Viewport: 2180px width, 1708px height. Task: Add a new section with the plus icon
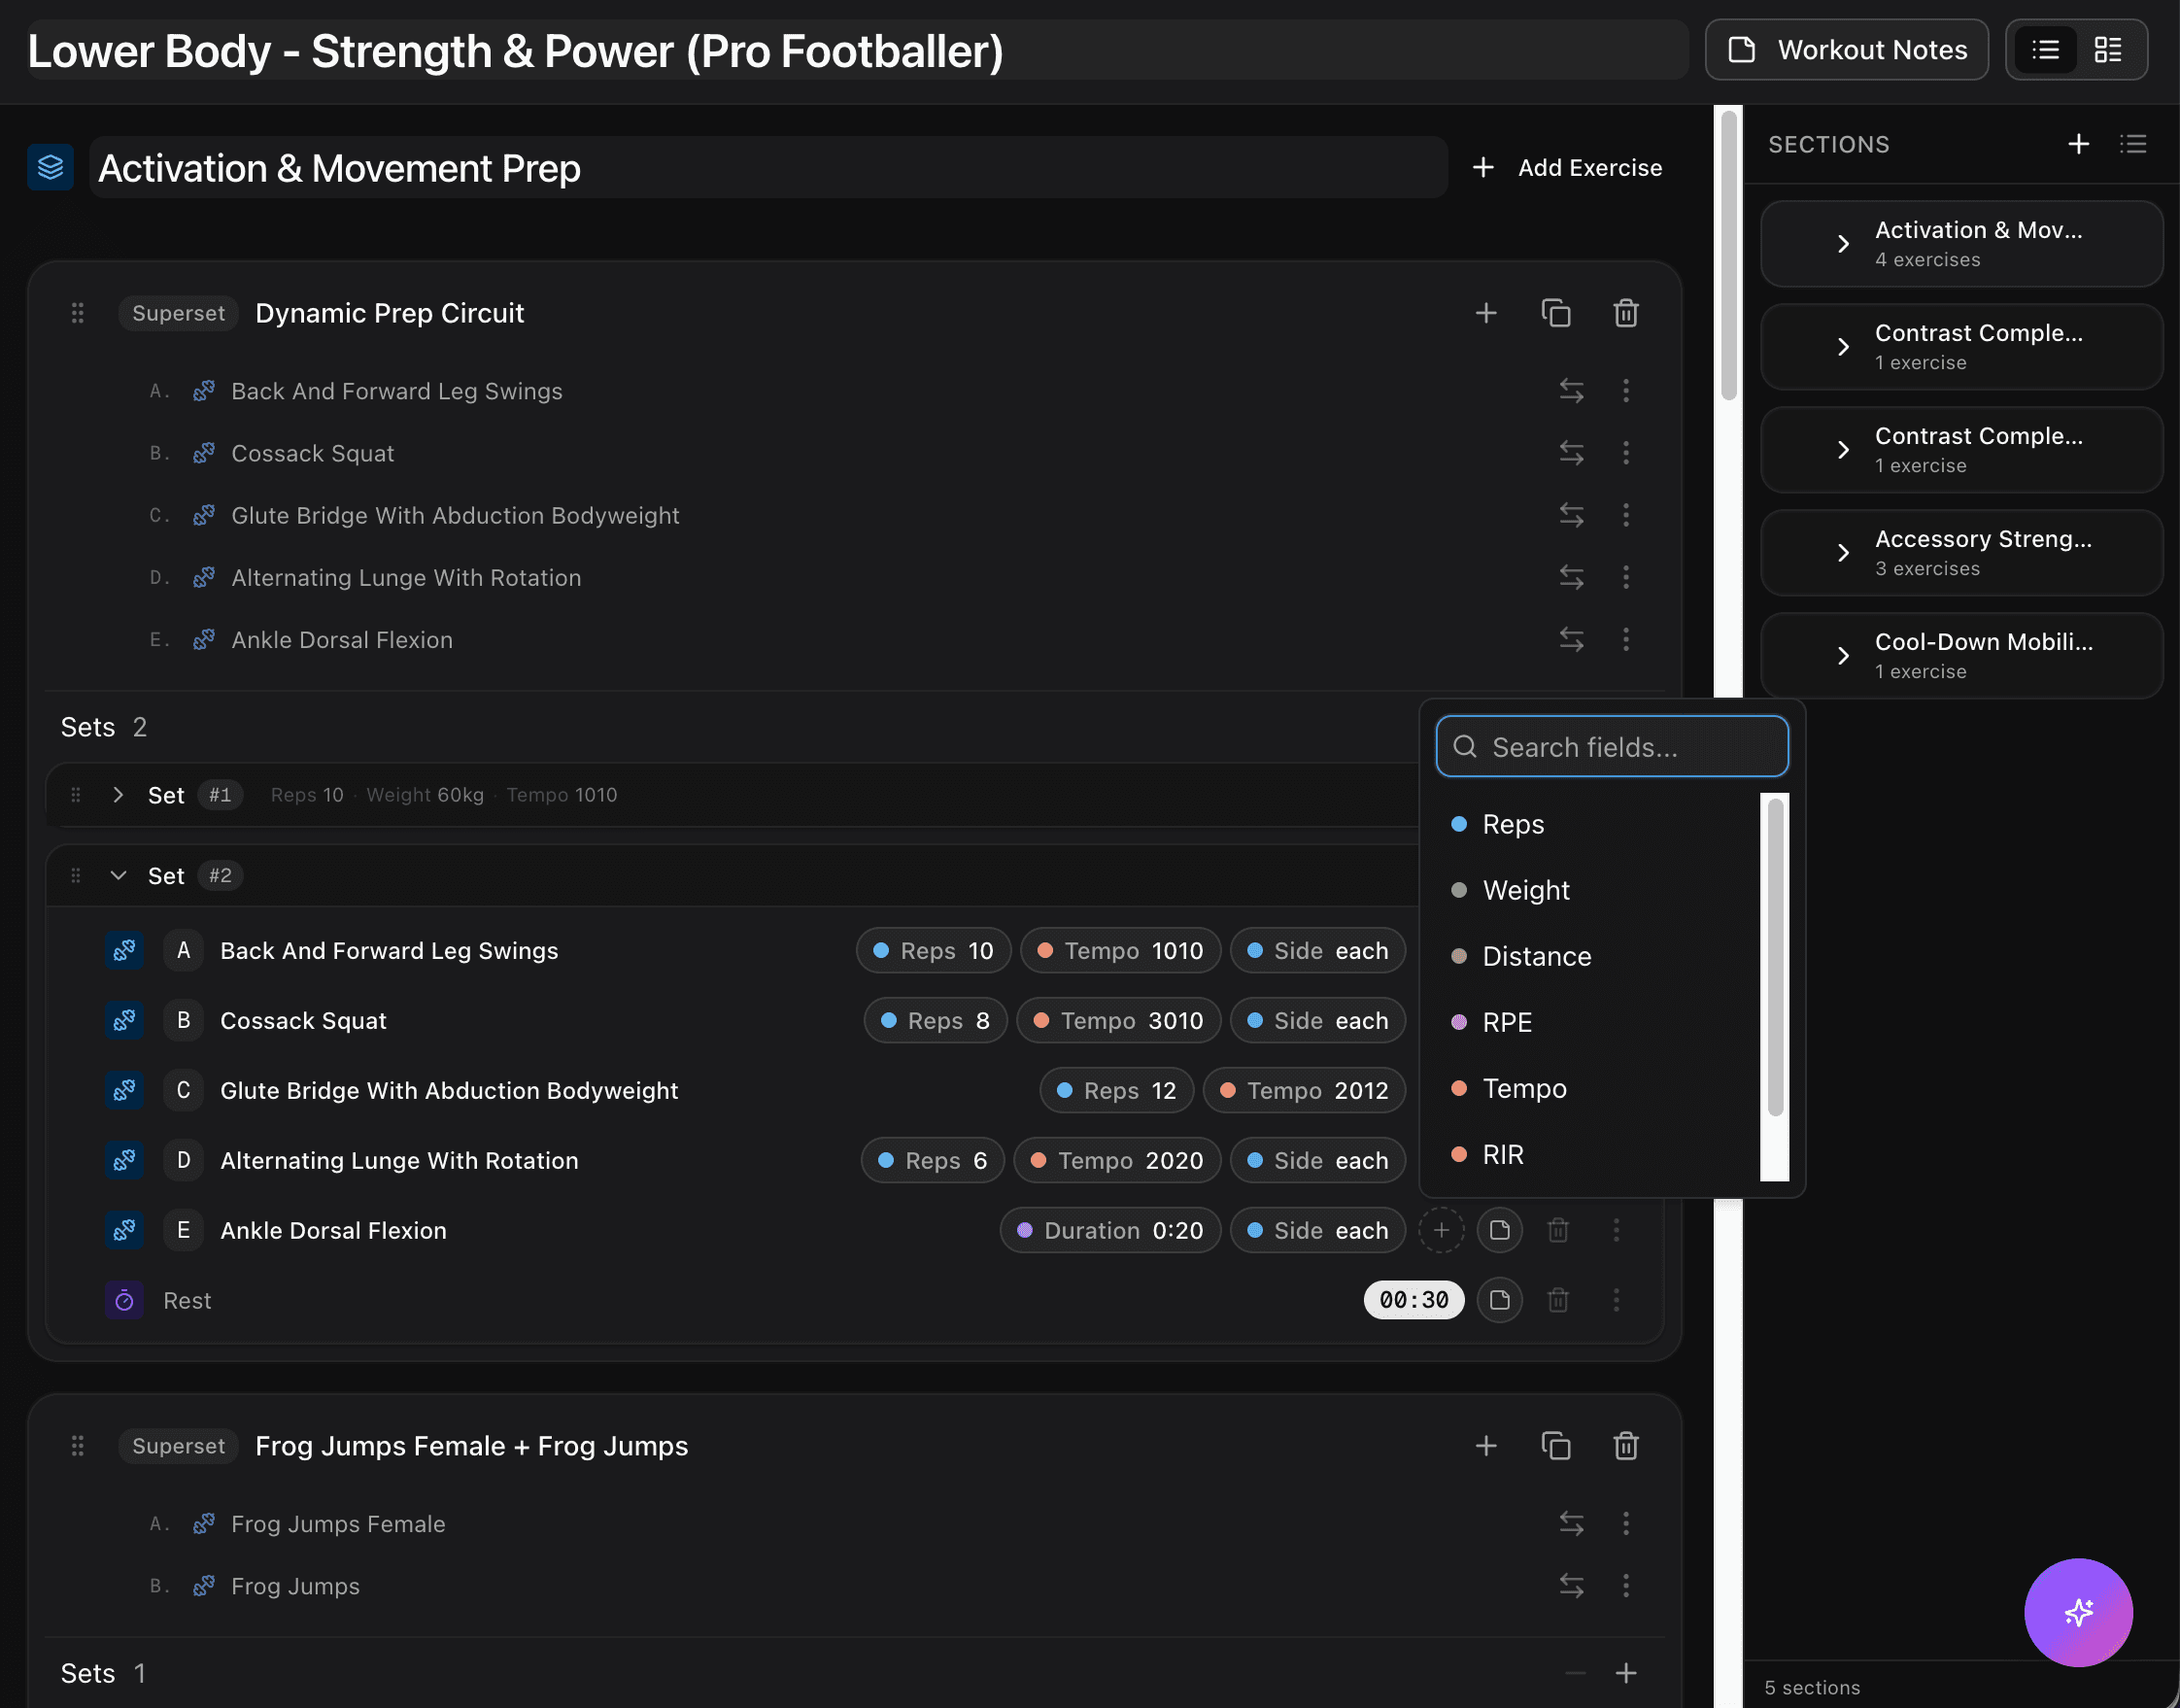coord(2078,143)
